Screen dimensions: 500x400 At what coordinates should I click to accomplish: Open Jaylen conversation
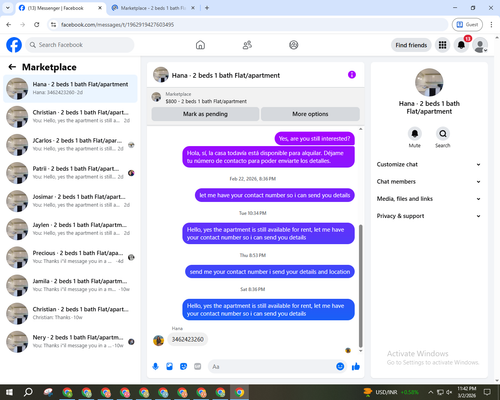(70, 229)
